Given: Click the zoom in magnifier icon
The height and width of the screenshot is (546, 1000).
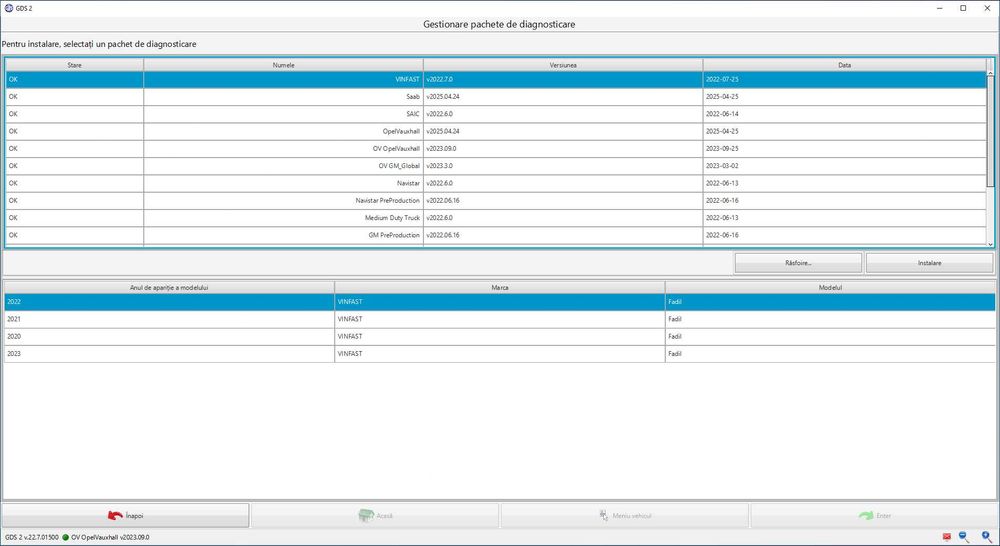Looking at the screenshot, I should point(987,537).
